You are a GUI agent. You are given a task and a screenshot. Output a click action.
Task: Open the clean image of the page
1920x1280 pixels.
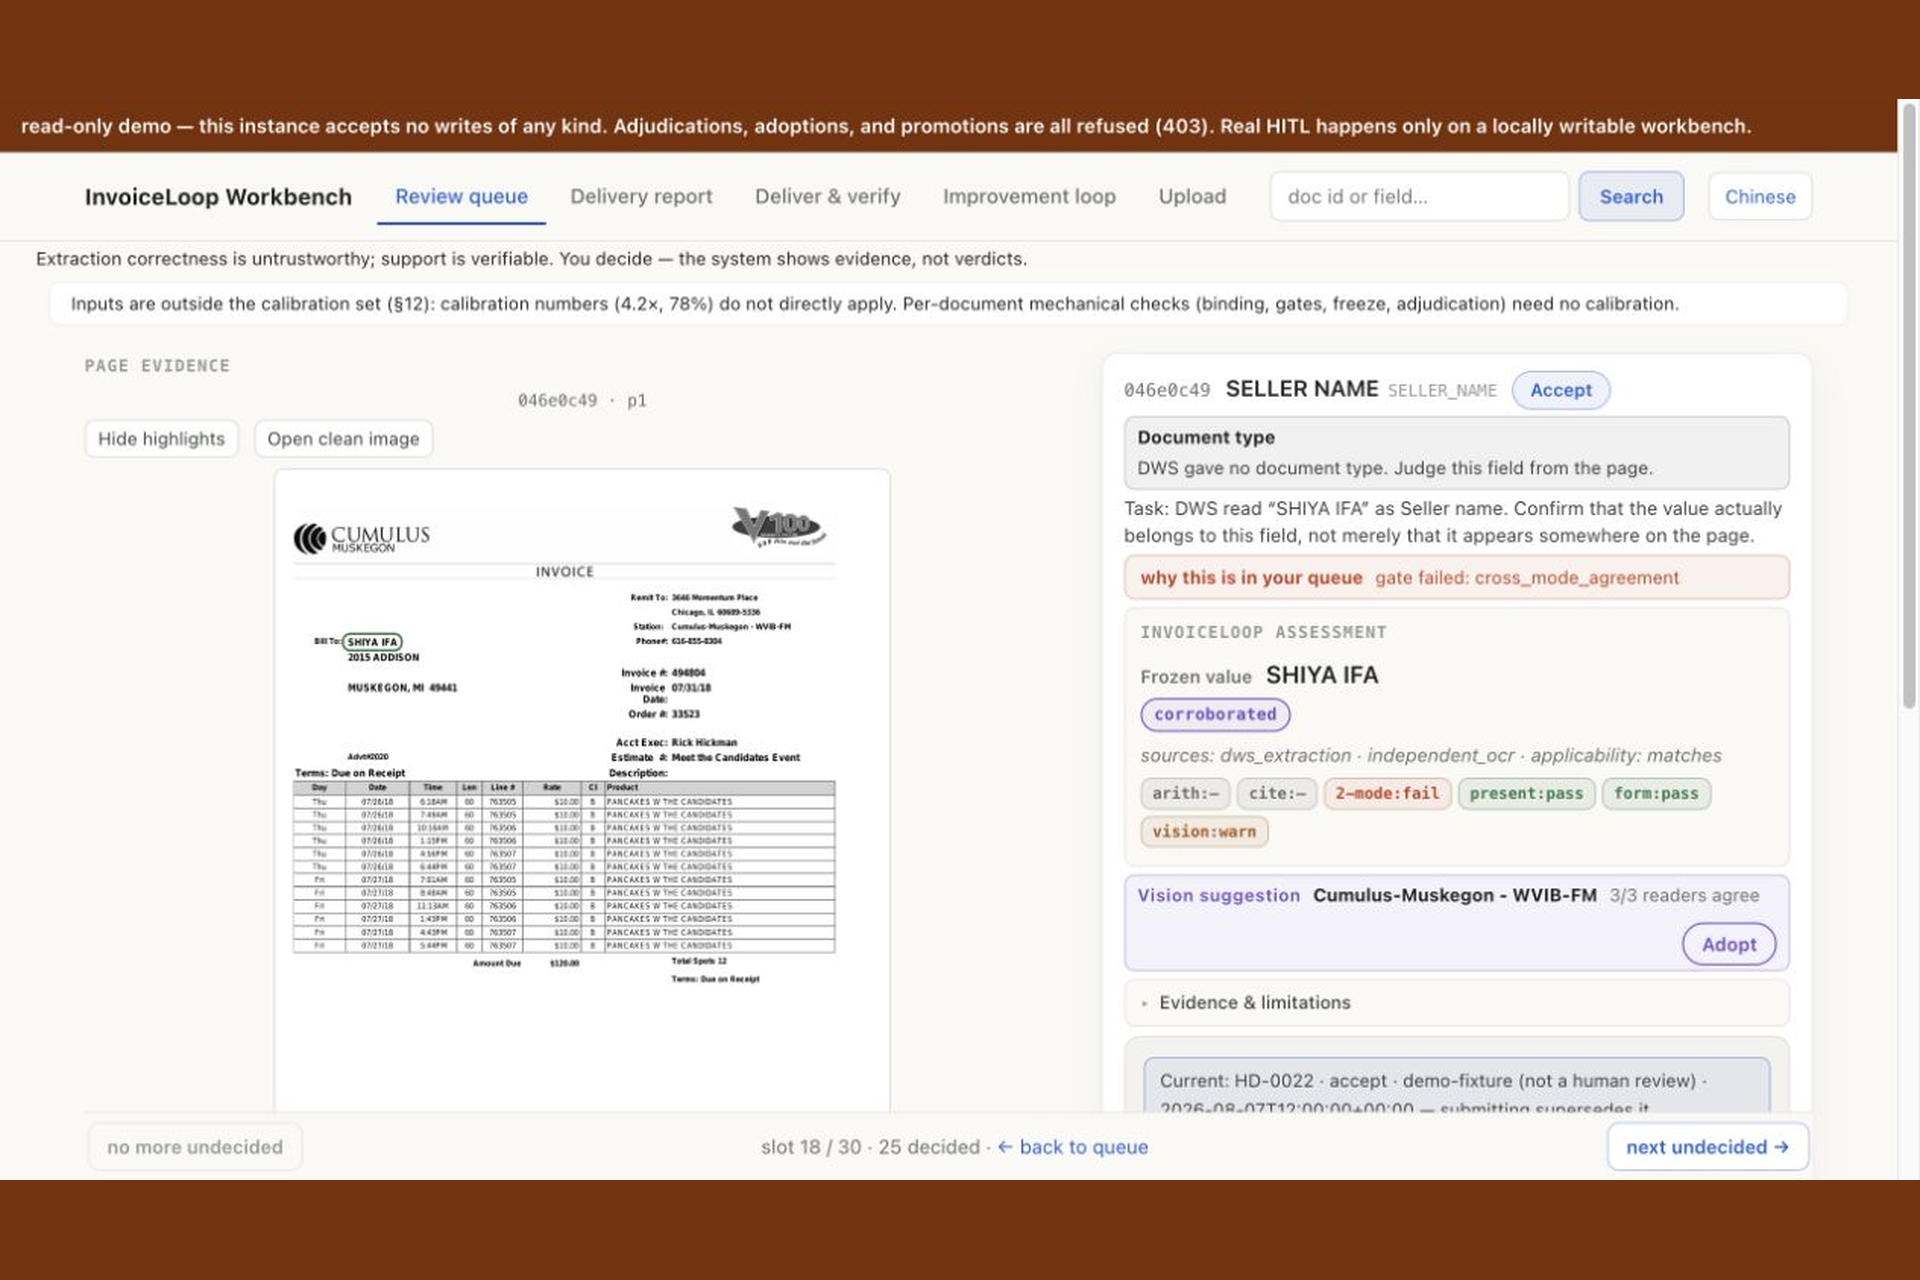point(343,439)
